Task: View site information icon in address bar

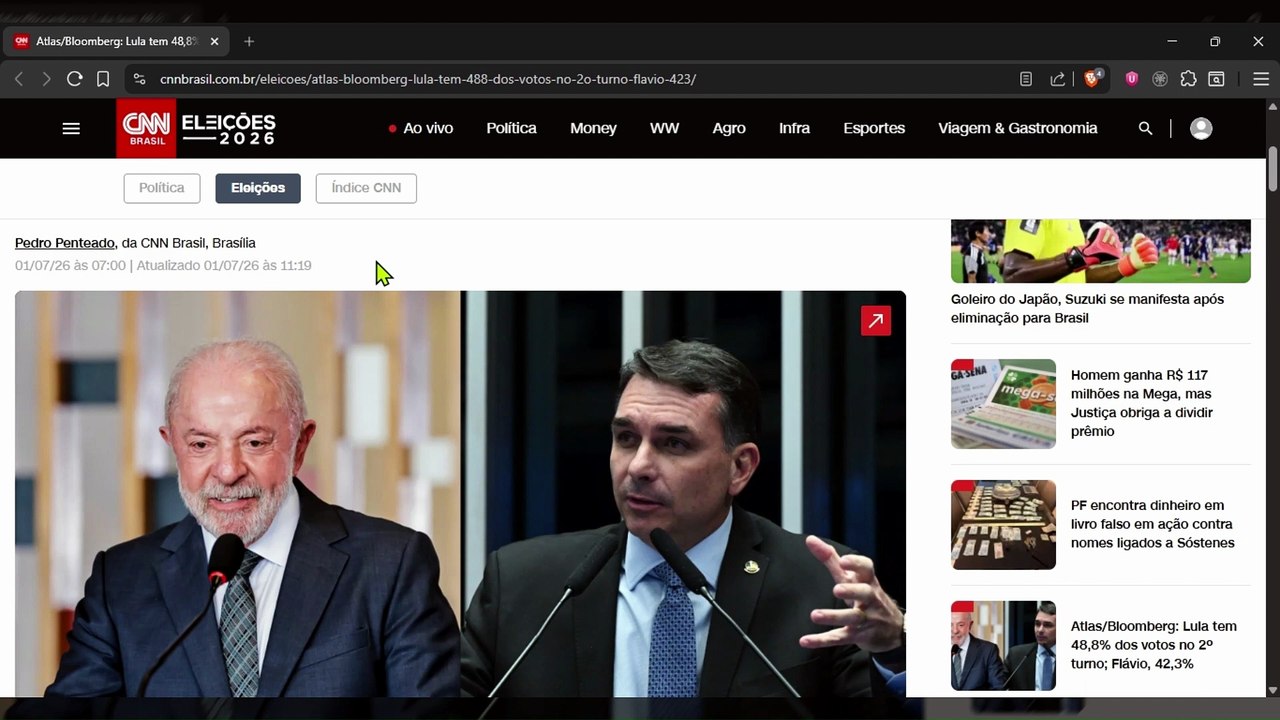Action: 139,79
